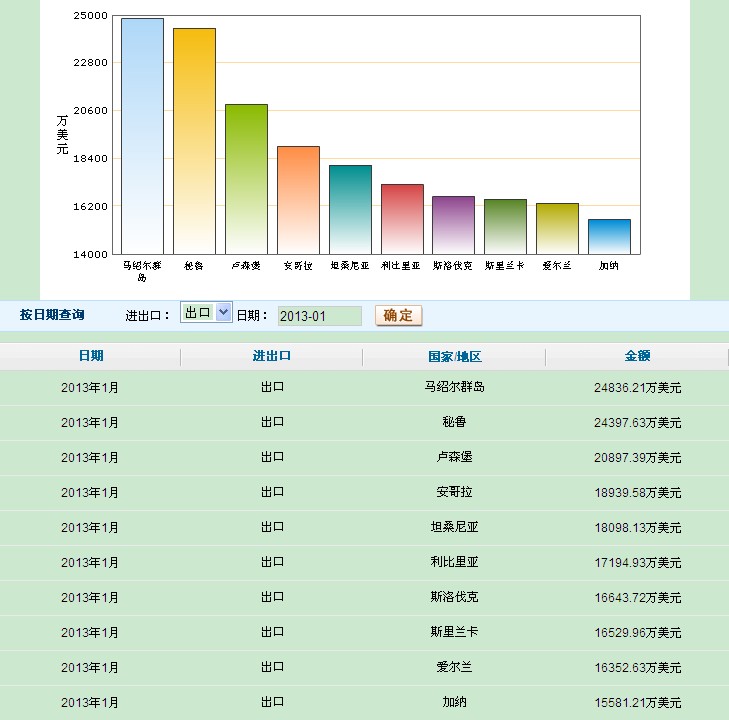Click the yellow 秘鲁 bar in chart
This screenshot has width=729, height=720.
pos(194,141)
